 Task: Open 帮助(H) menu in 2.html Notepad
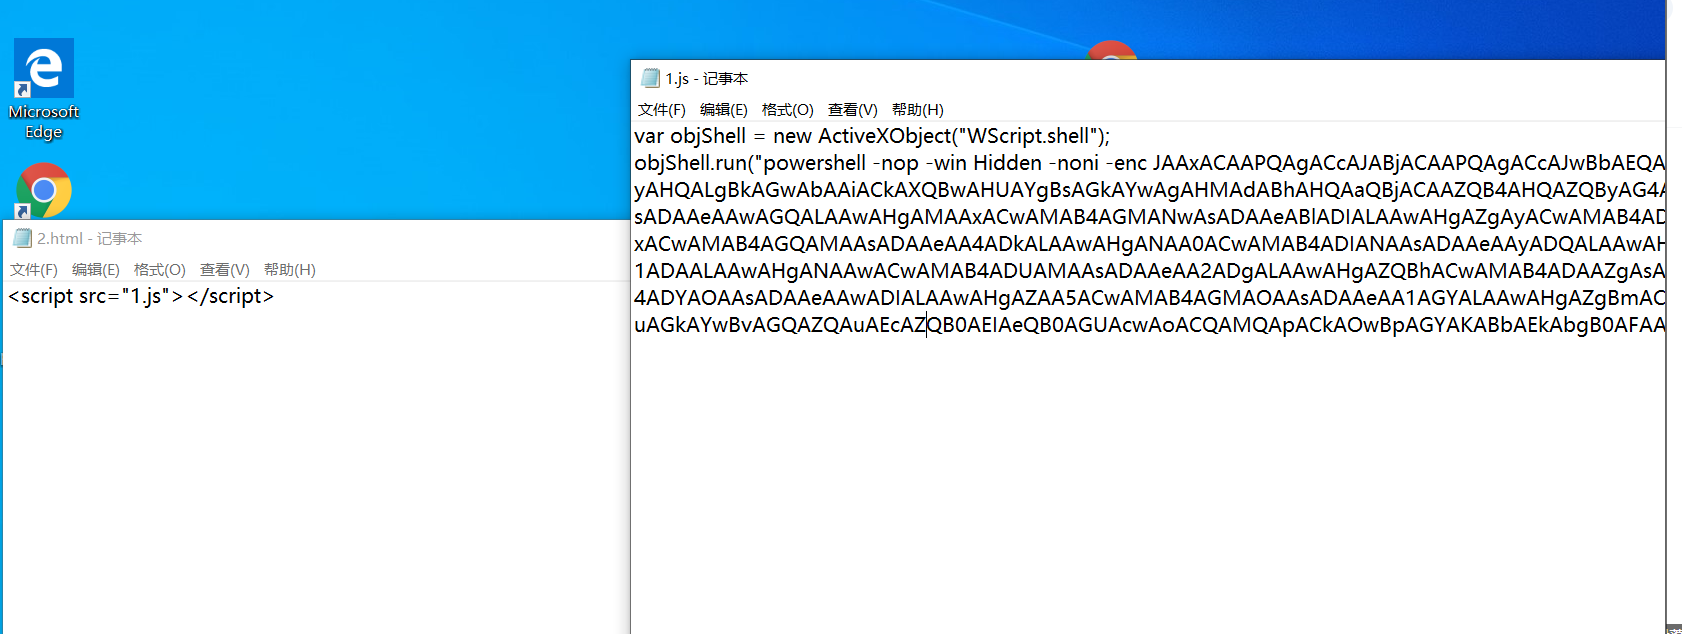(290, 270)
